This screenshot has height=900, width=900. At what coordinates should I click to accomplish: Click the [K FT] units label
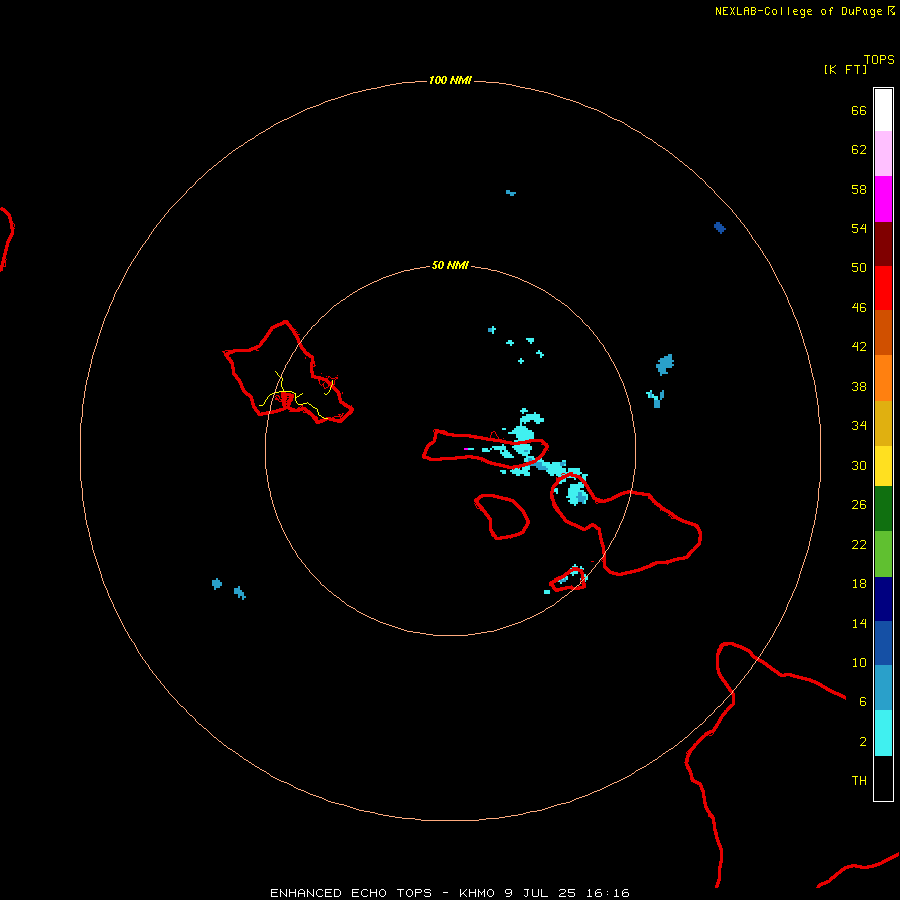click(x=845, y=69)
